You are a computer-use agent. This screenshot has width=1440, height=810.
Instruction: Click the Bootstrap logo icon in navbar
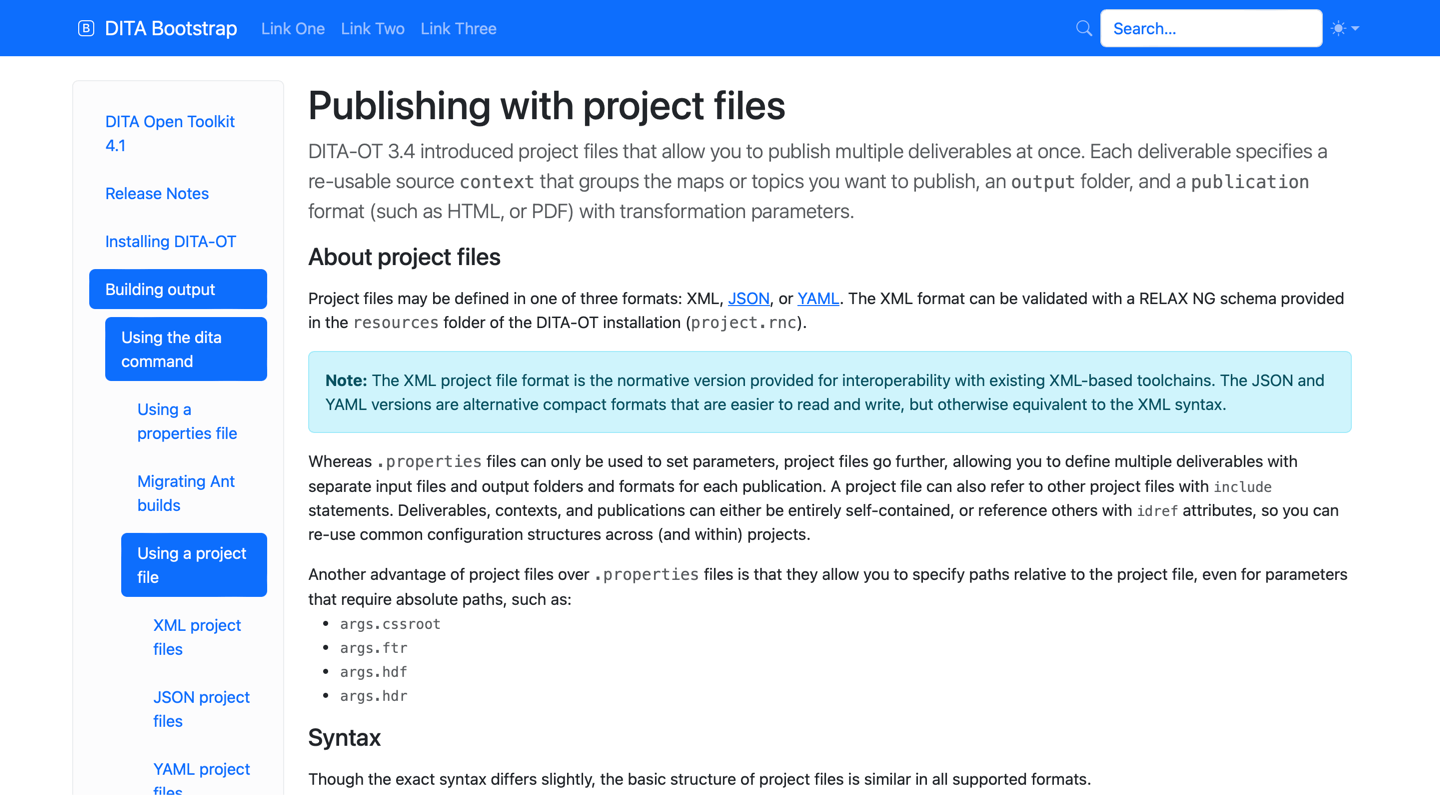click(86, 28)
